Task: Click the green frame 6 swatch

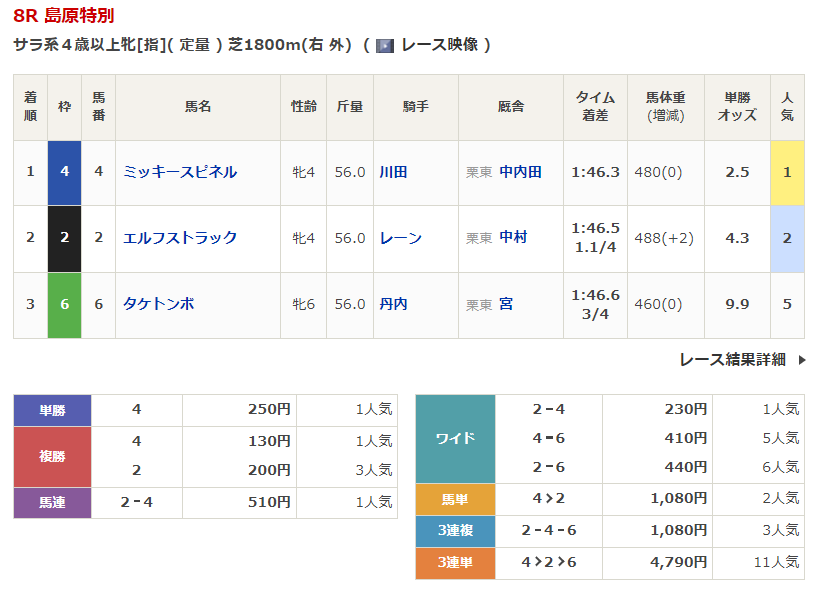Action: pos(65,304)
